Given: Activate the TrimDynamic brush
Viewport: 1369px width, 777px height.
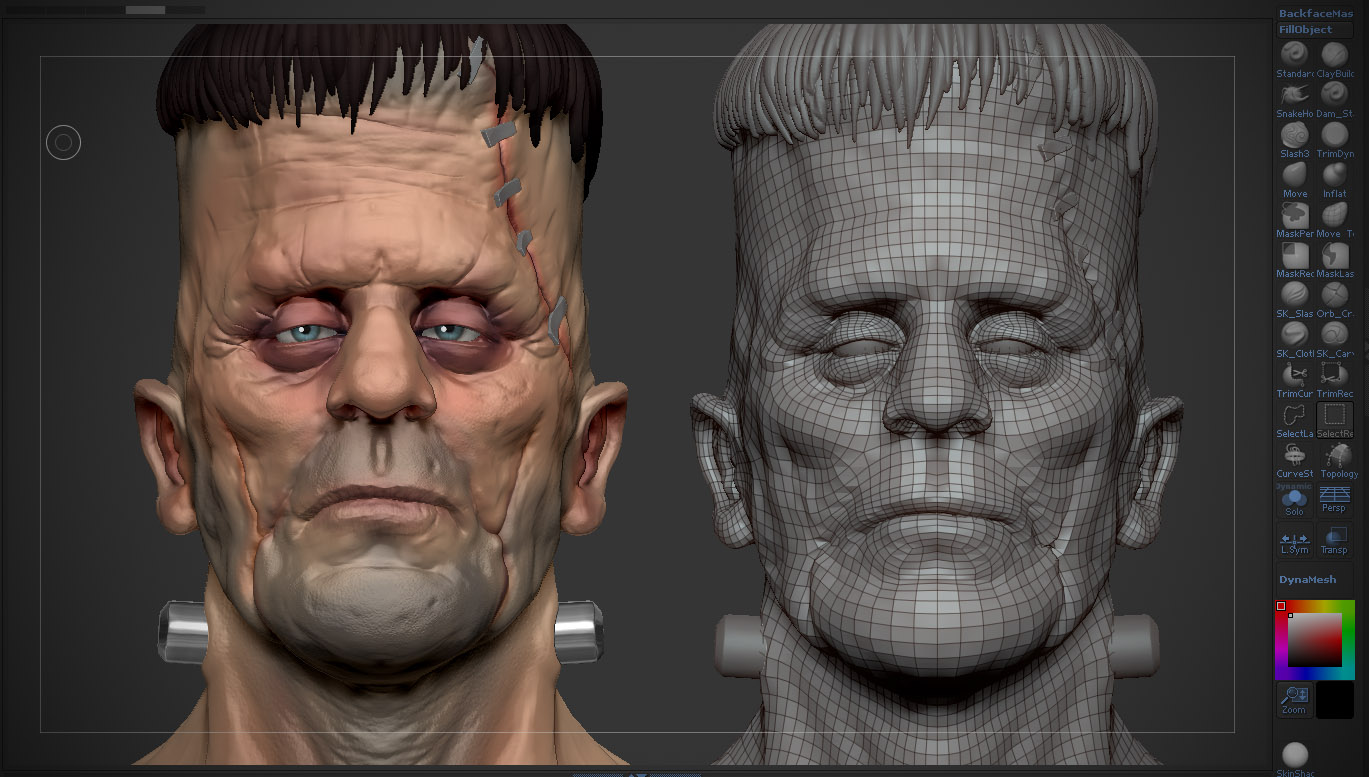Looking at the screenshot, I should click(x=1335, y=140).
